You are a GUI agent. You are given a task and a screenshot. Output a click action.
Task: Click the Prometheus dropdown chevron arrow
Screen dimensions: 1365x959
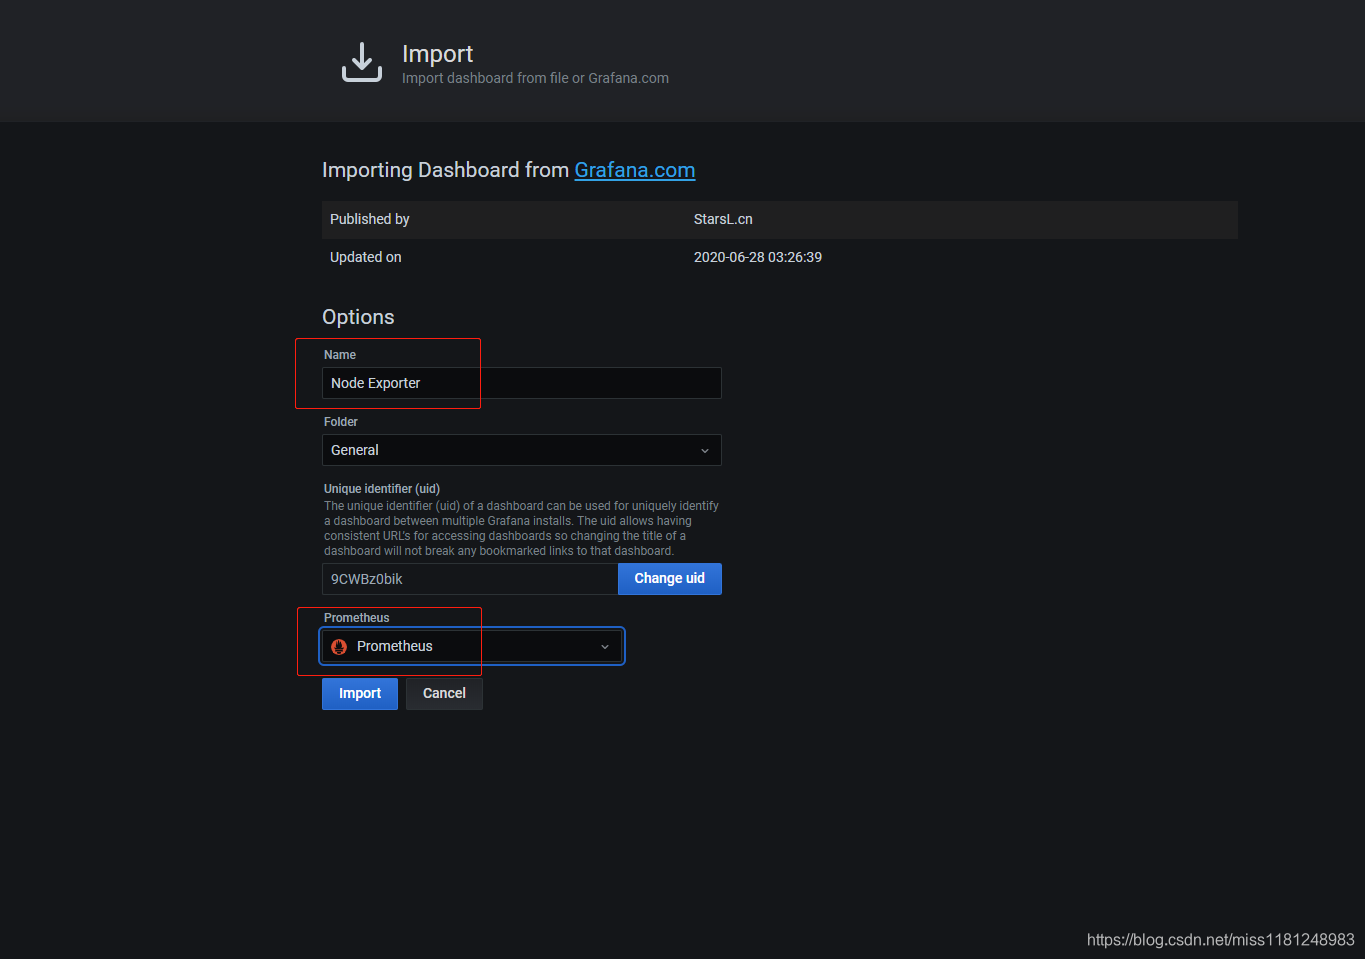point(604,647)
